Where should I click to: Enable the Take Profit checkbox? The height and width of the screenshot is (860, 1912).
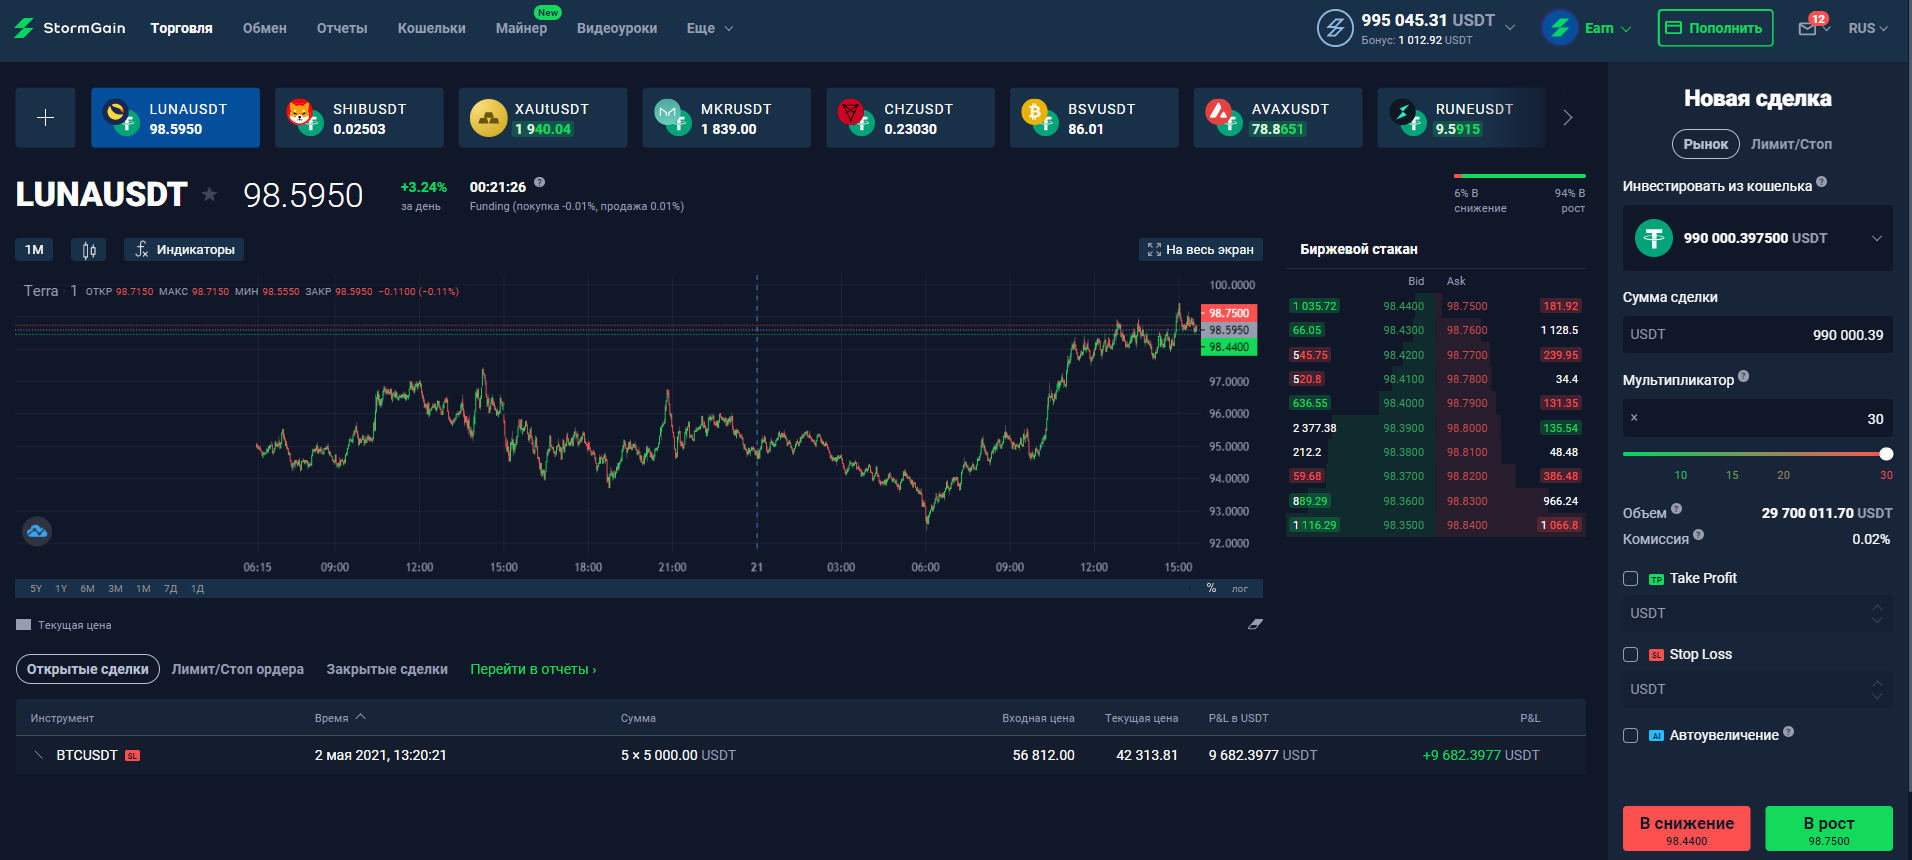(1630, 578)
